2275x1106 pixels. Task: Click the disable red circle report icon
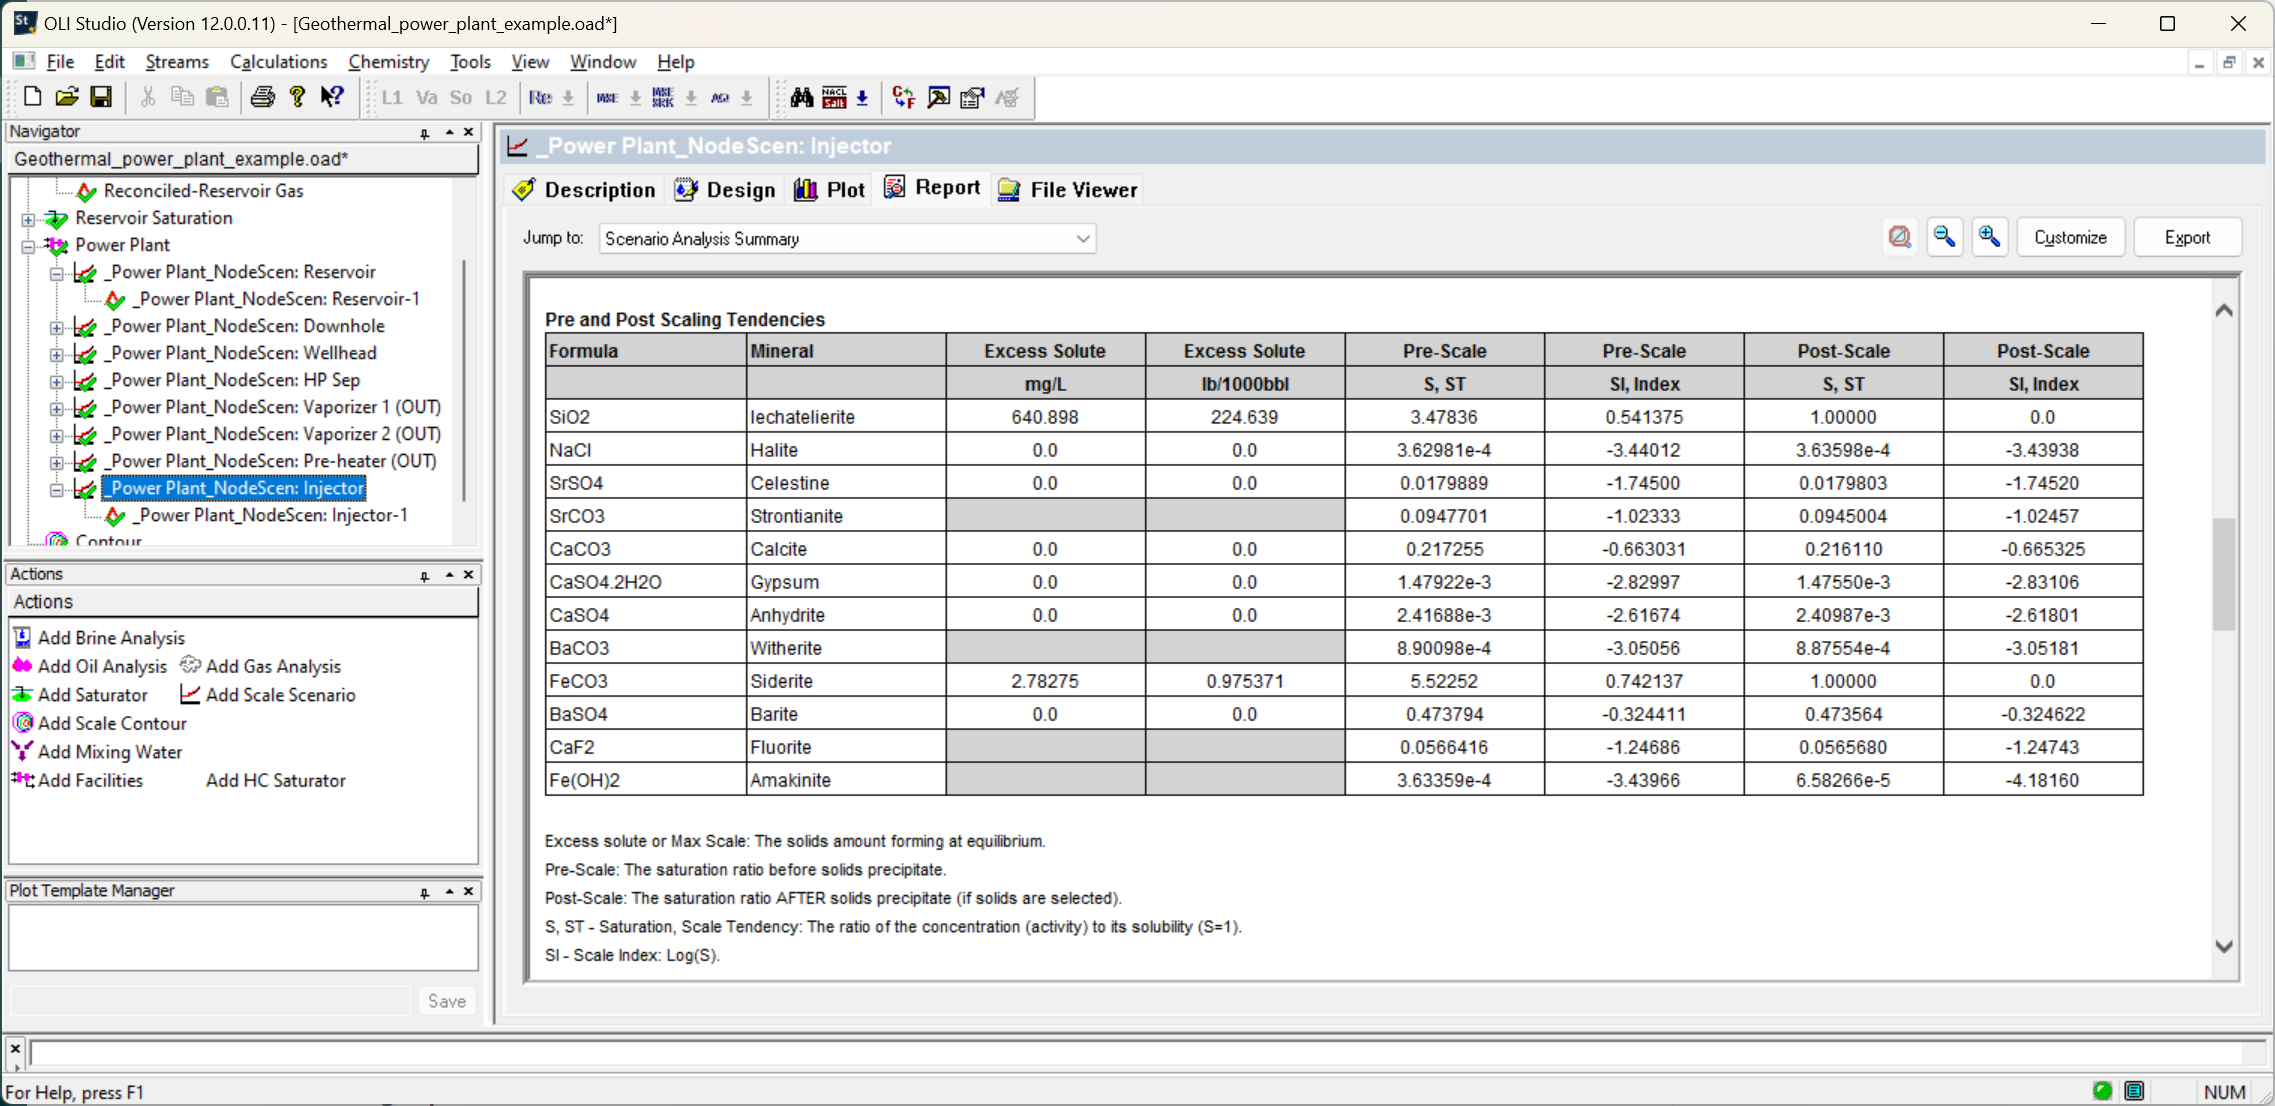coord(1900,237)
